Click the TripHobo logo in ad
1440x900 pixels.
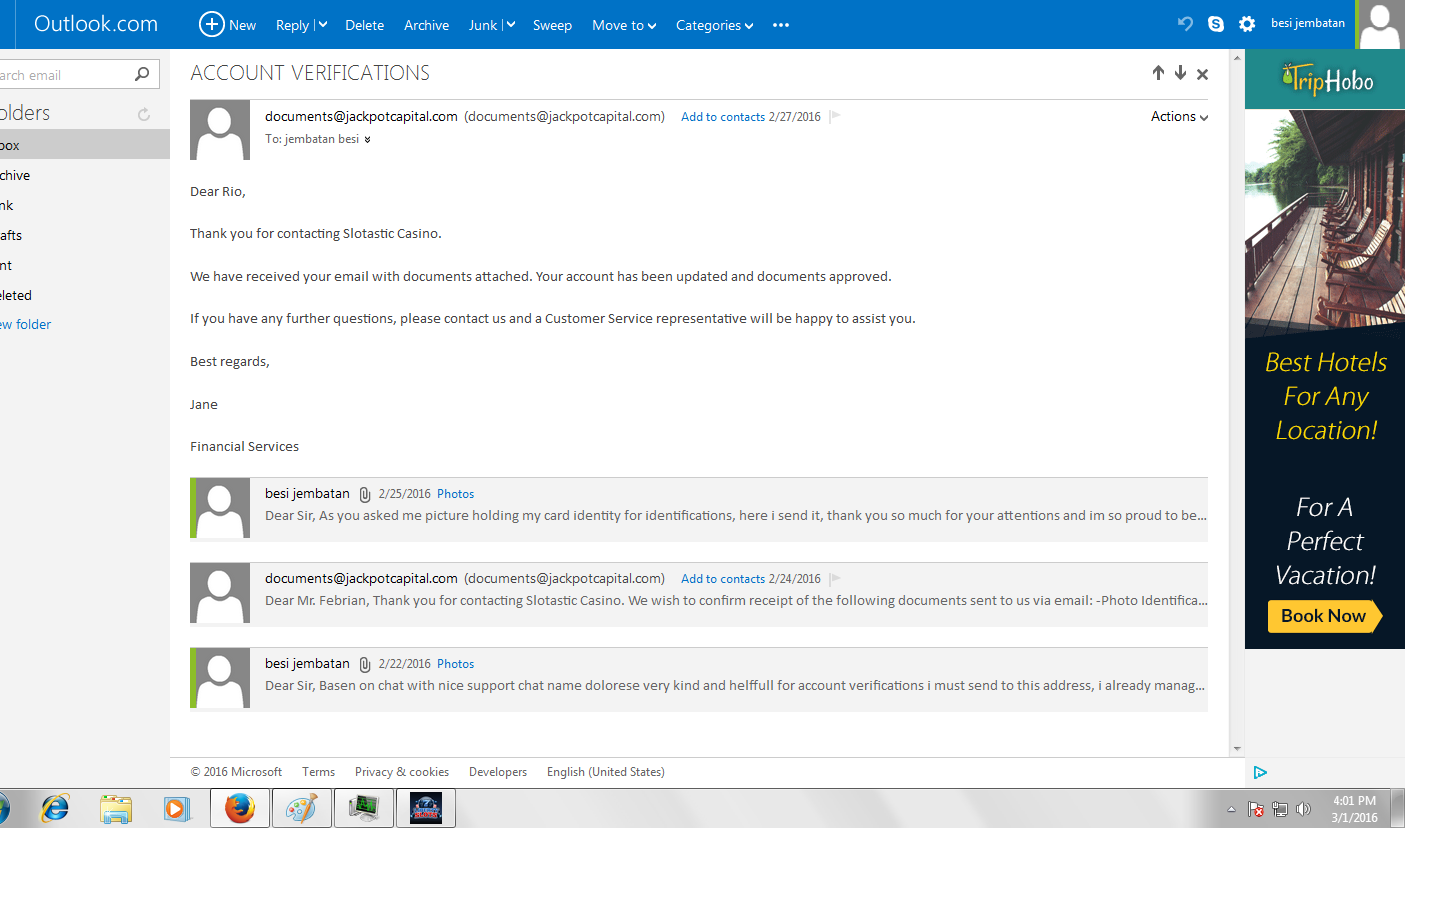(x=1328, y=79)
